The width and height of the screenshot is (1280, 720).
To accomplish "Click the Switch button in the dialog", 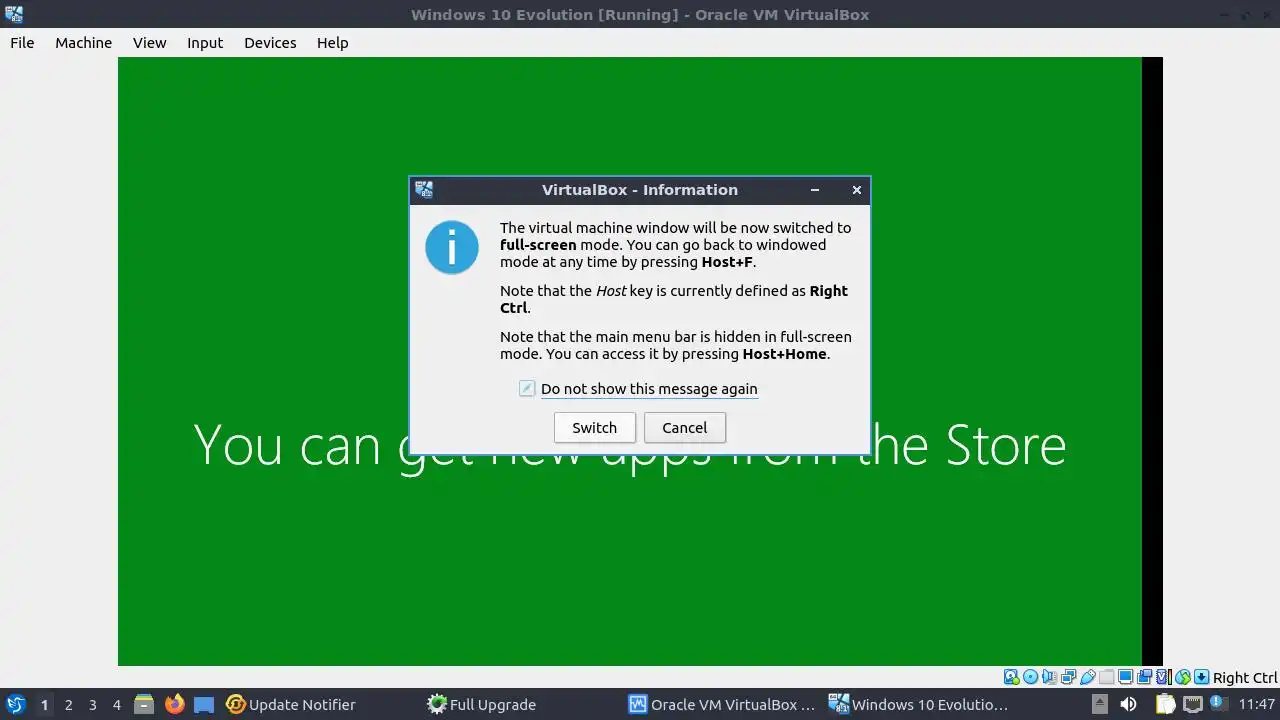I will pos(594,427).
